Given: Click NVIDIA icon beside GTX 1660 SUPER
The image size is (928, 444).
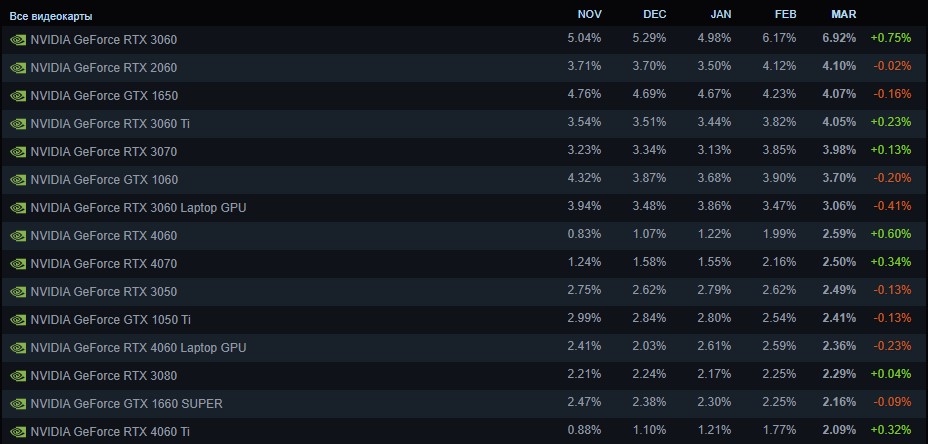Looking at the screenshot, I should click(x=18, y=404).
